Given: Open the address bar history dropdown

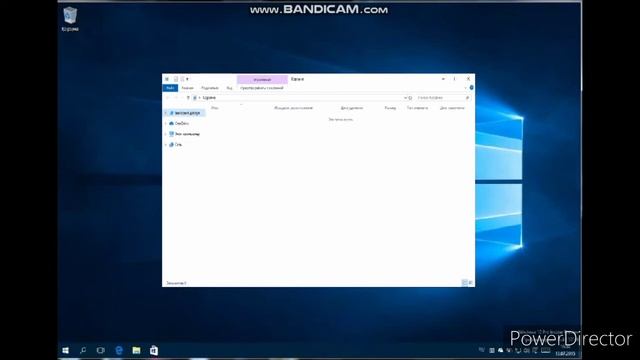Looking at the screenshot, I should click(405, 98).
